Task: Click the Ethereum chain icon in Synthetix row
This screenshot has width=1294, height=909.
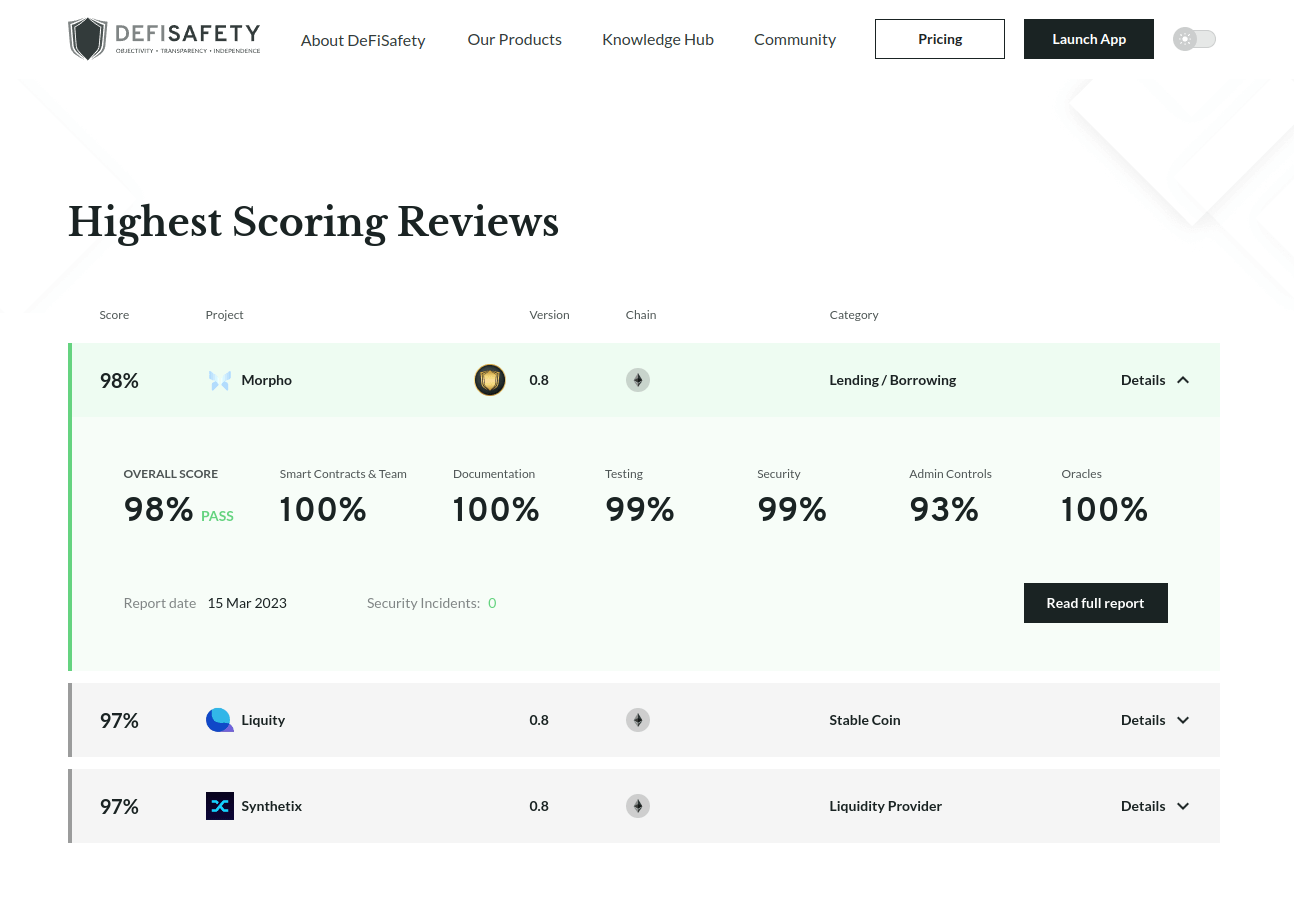Action: pyautogui.click(x=638, y=806)
